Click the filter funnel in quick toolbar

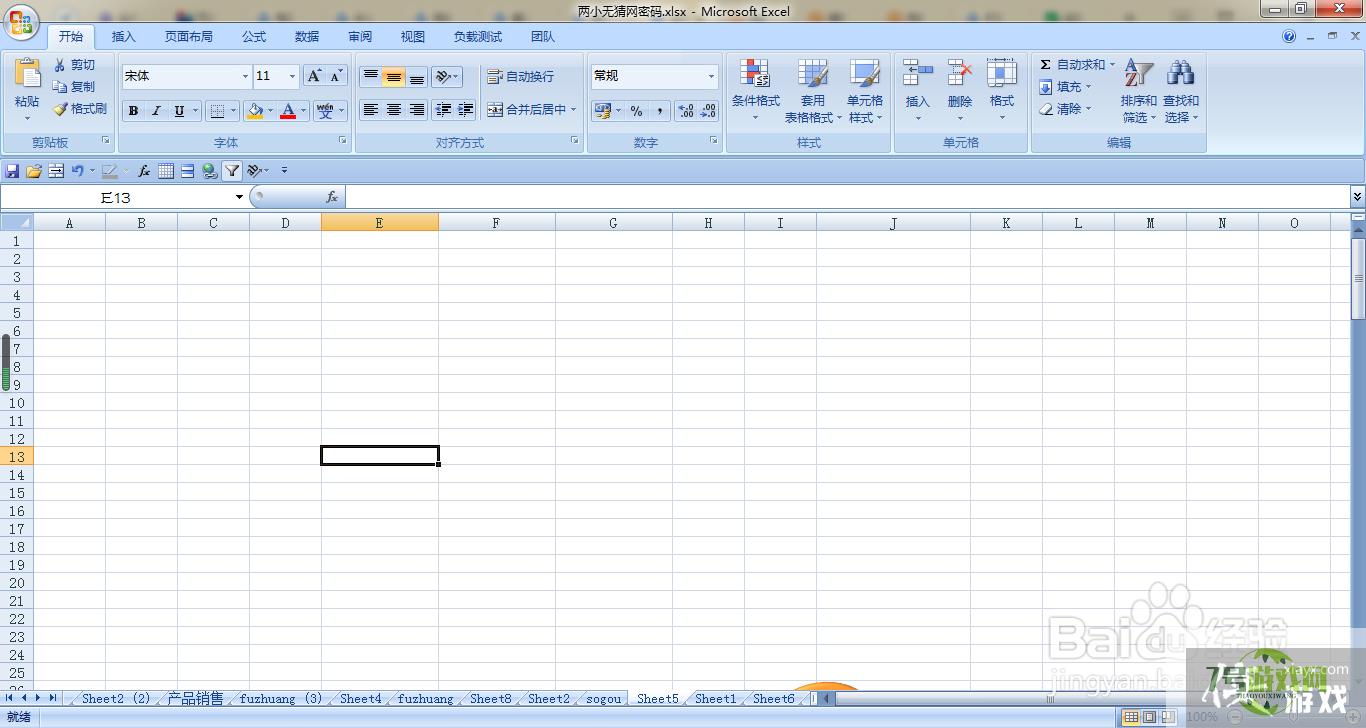232,171
